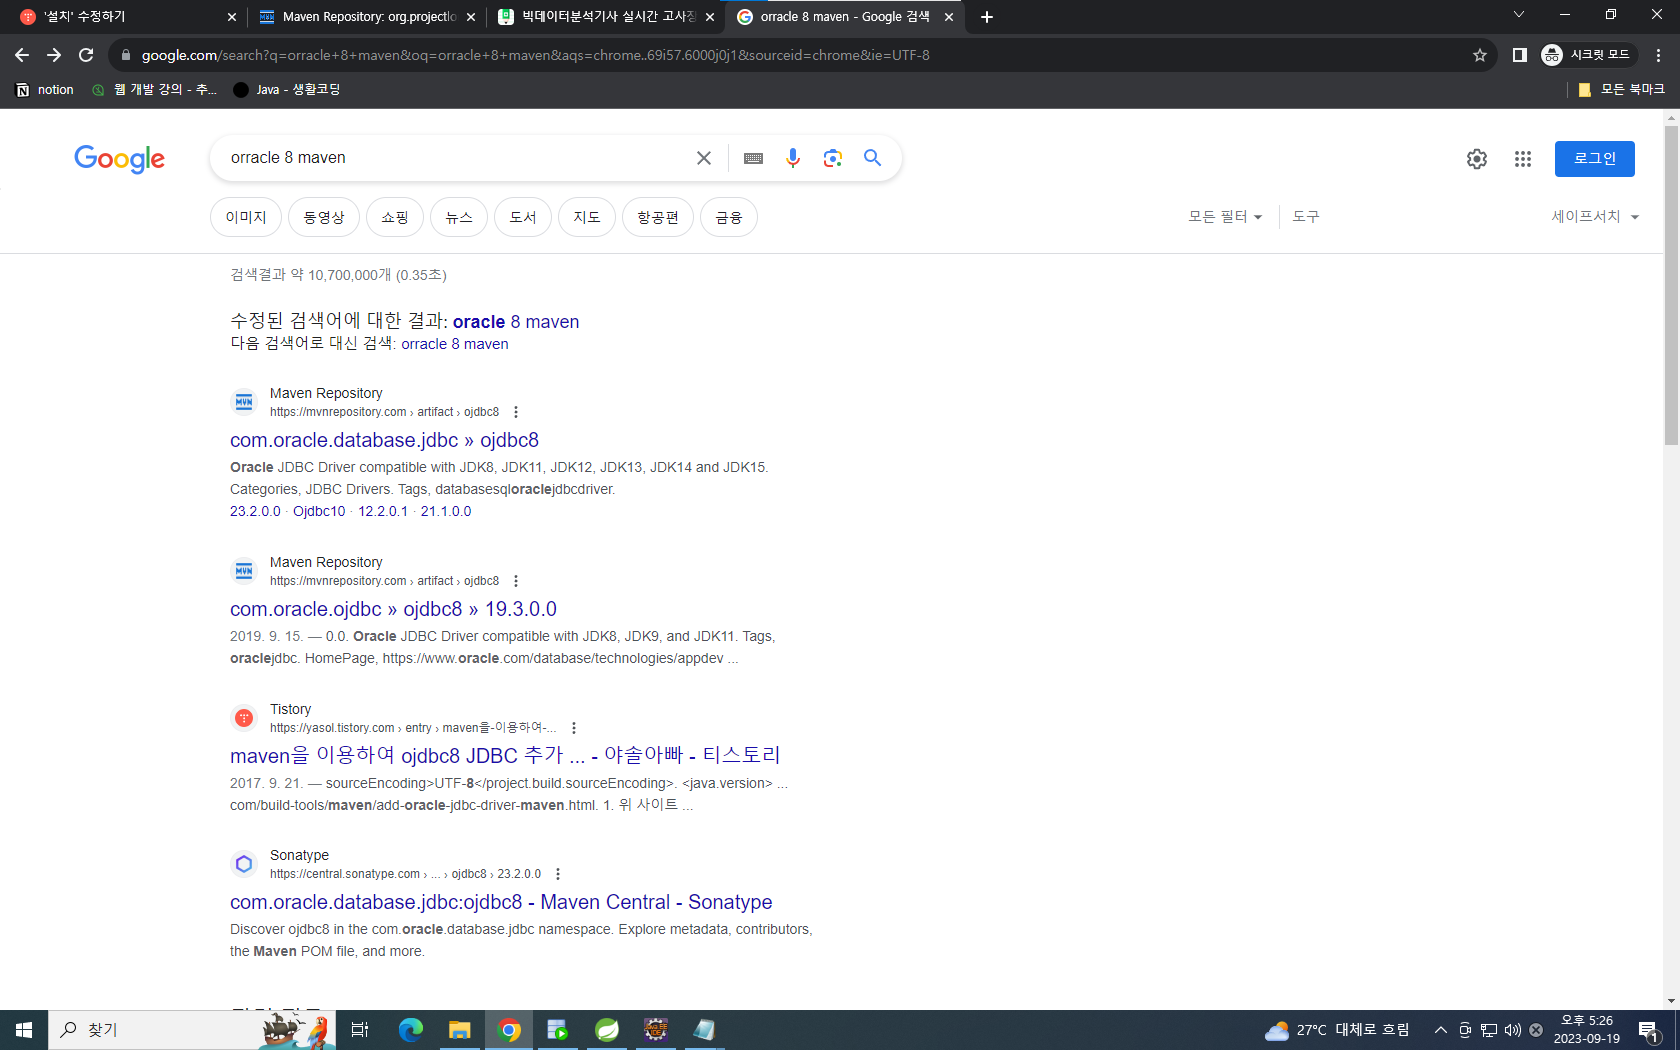The height and width of the screenshot is (1050, 1680).
Task: Filter results by 이미지
Action: [246, 217]
